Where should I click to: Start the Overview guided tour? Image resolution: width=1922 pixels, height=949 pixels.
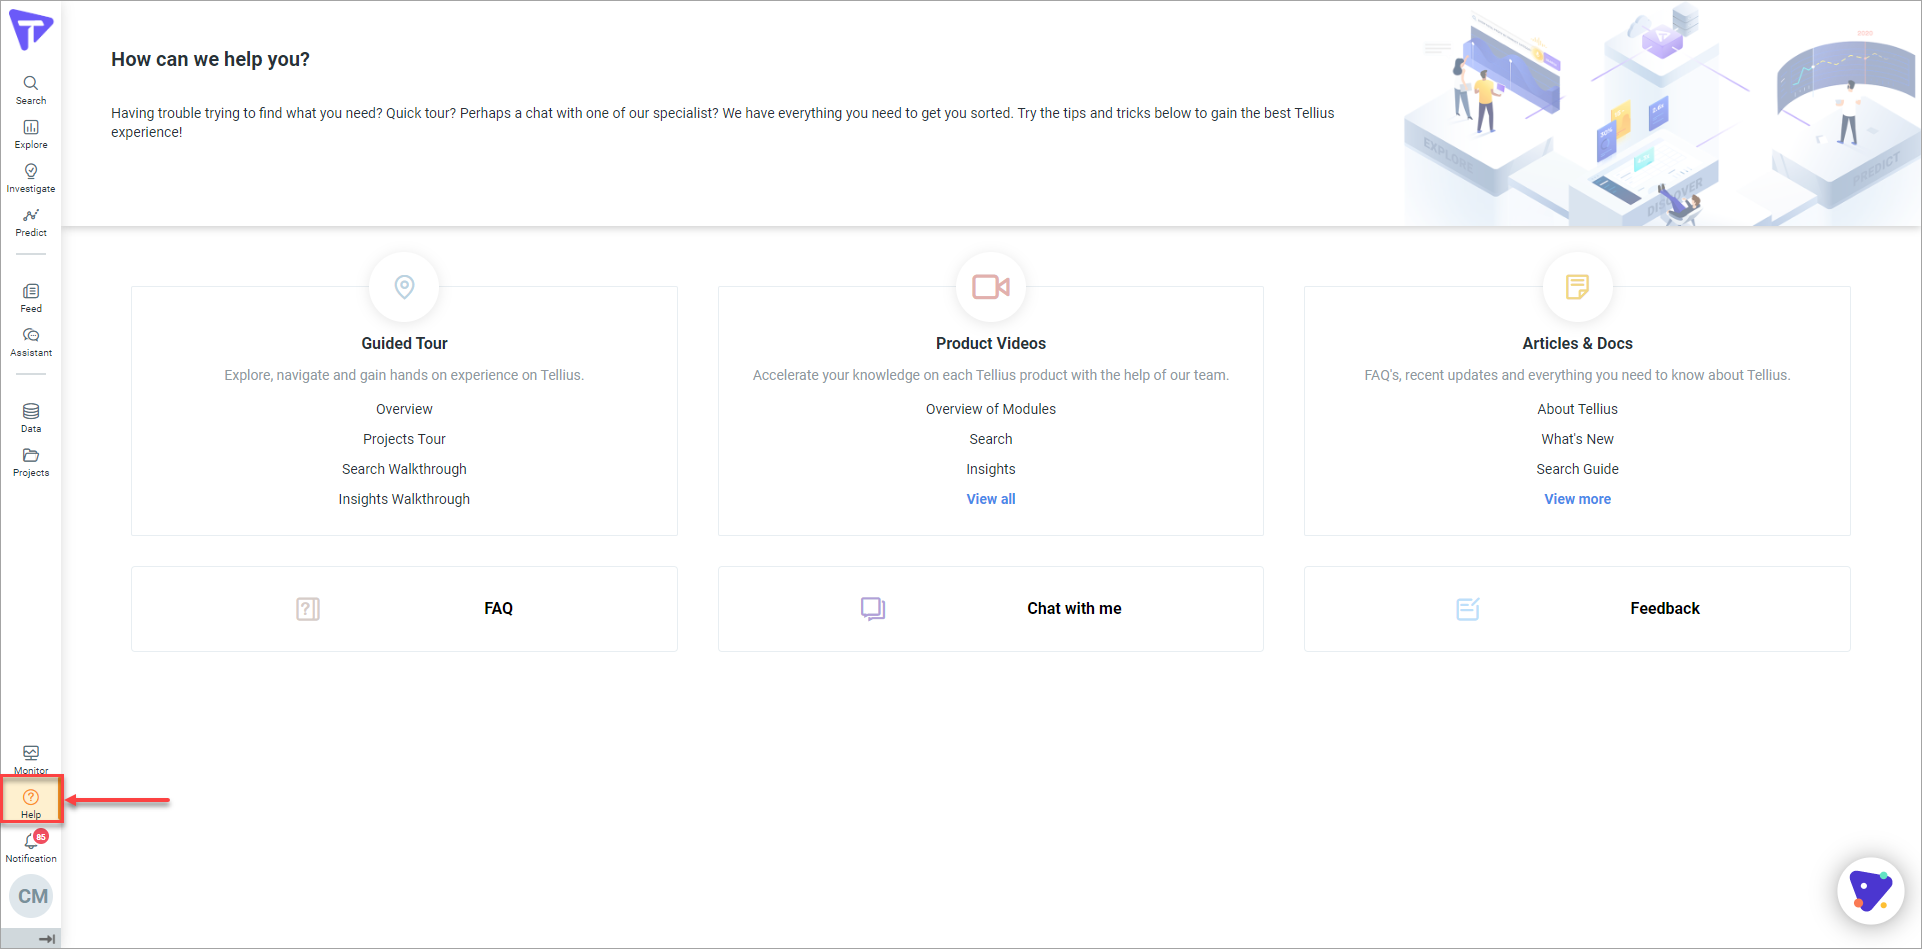404,409
